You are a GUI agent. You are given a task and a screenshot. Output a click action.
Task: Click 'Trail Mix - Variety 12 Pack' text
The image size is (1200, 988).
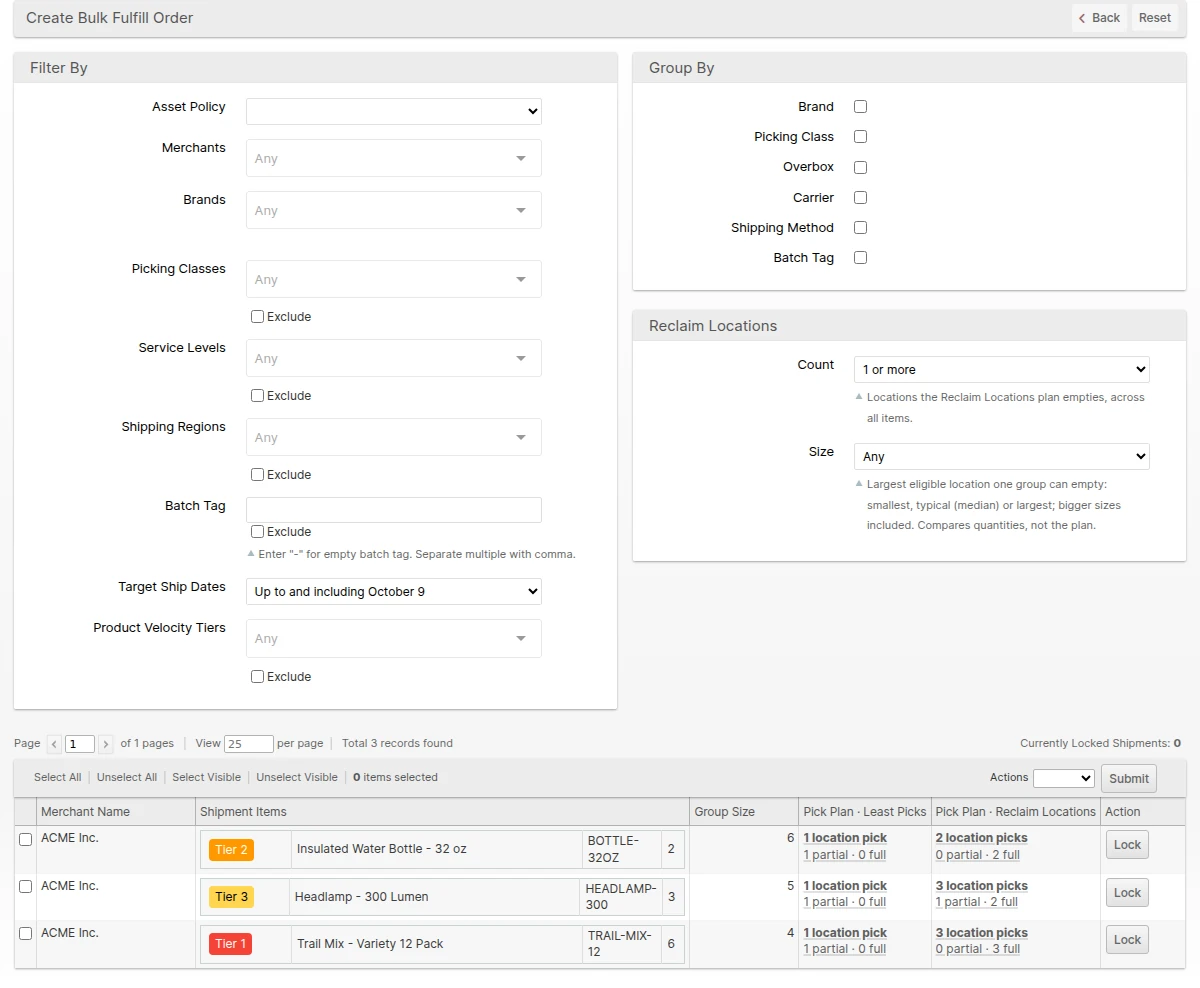[370, 944]
